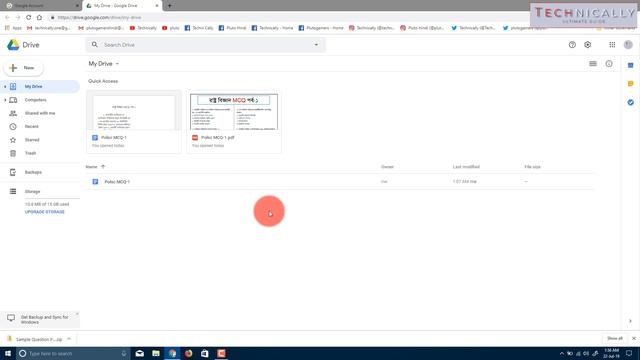Image resolution: width=640 pixels, height=360 pixels.
Task: Dismiss the Backup and Sync promo
Action: coord(77,314)
